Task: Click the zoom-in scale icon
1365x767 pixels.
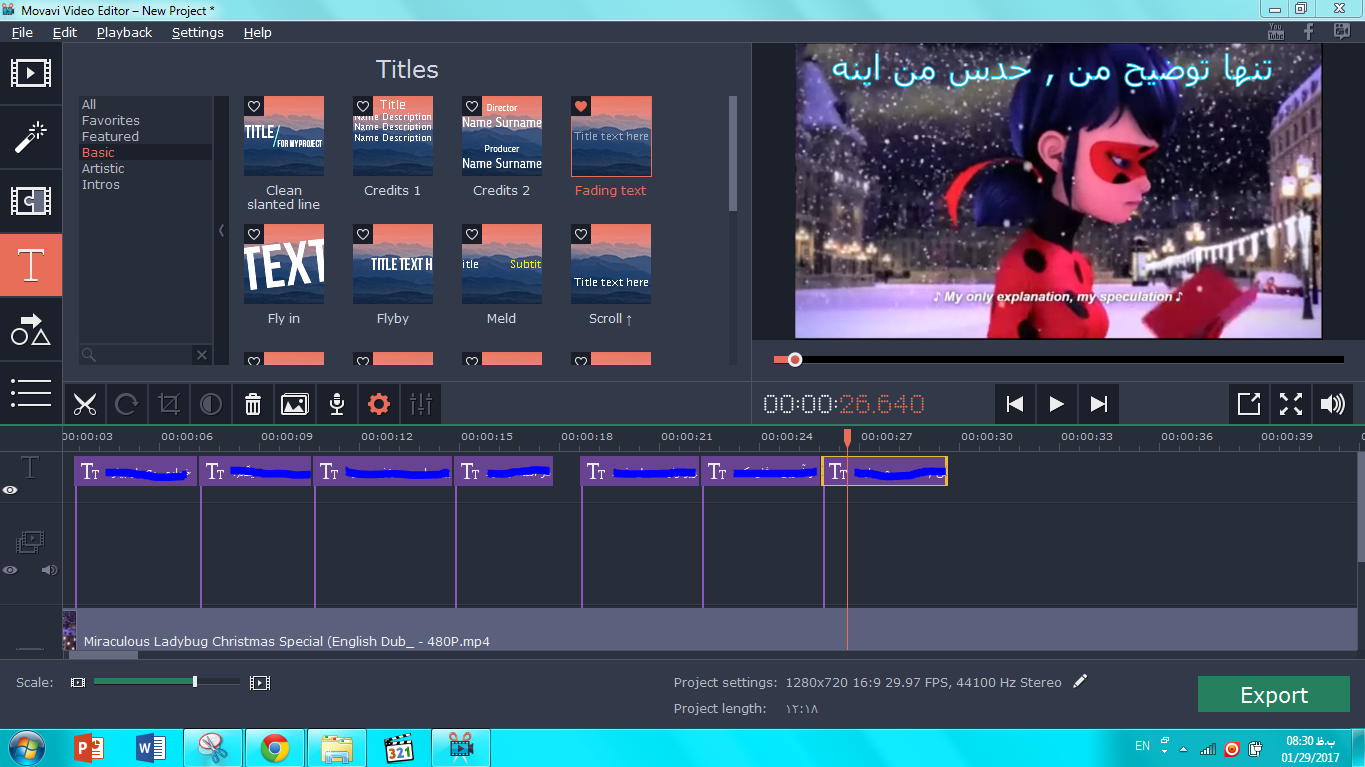Action: point(260,683)
